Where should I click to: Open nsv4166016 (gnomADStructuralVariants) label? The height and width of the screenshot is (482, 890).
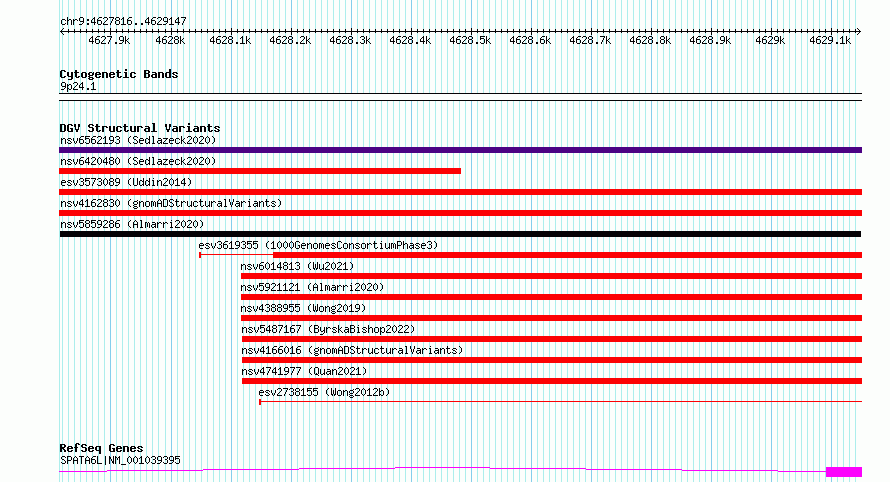point(352,350)
